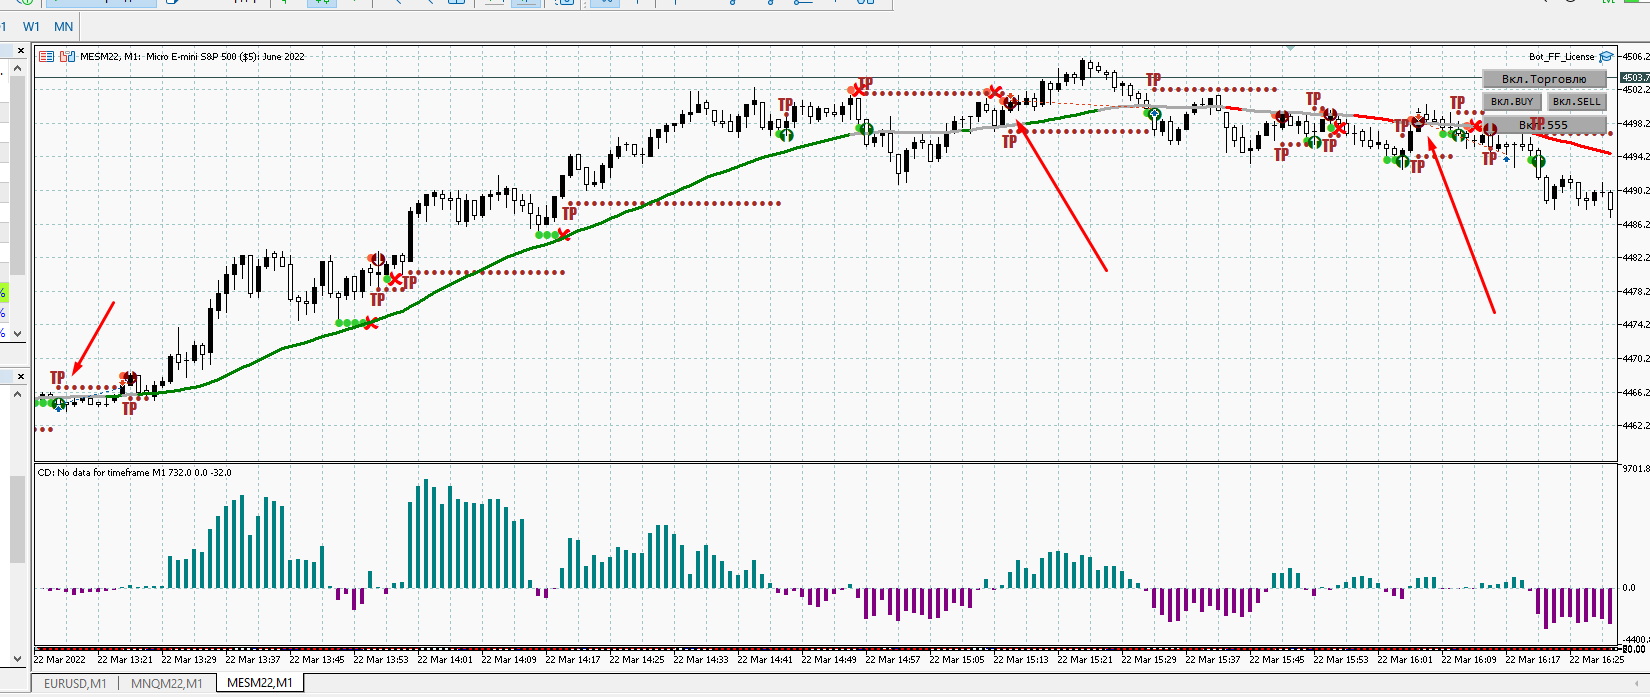1650x697 pixels.
Task: Switch to the EURUSD,M1 chart tab
Action: 75,684
